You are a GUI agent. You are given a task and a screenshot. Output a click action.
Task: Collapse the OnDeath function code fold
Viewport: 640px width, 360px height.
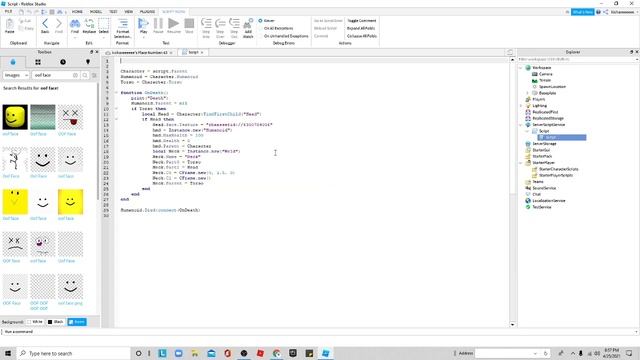click(116, 93)
